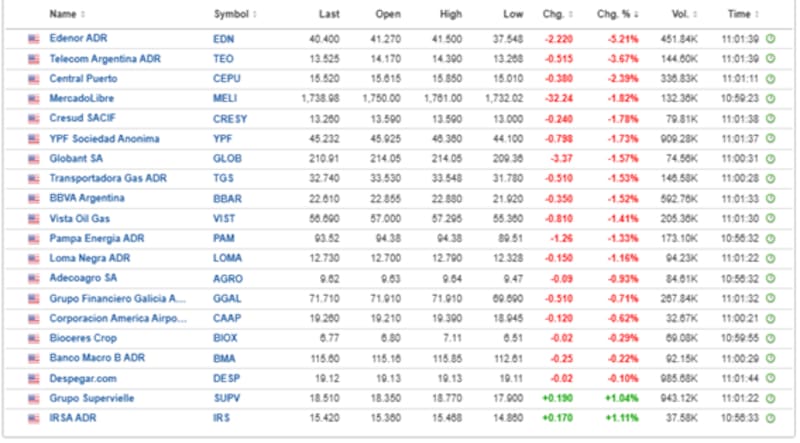Viewport: 800px width, 443px height.
Task: Click the clock icon in the IRSA ADR row
Action: (x=769, y=418)
